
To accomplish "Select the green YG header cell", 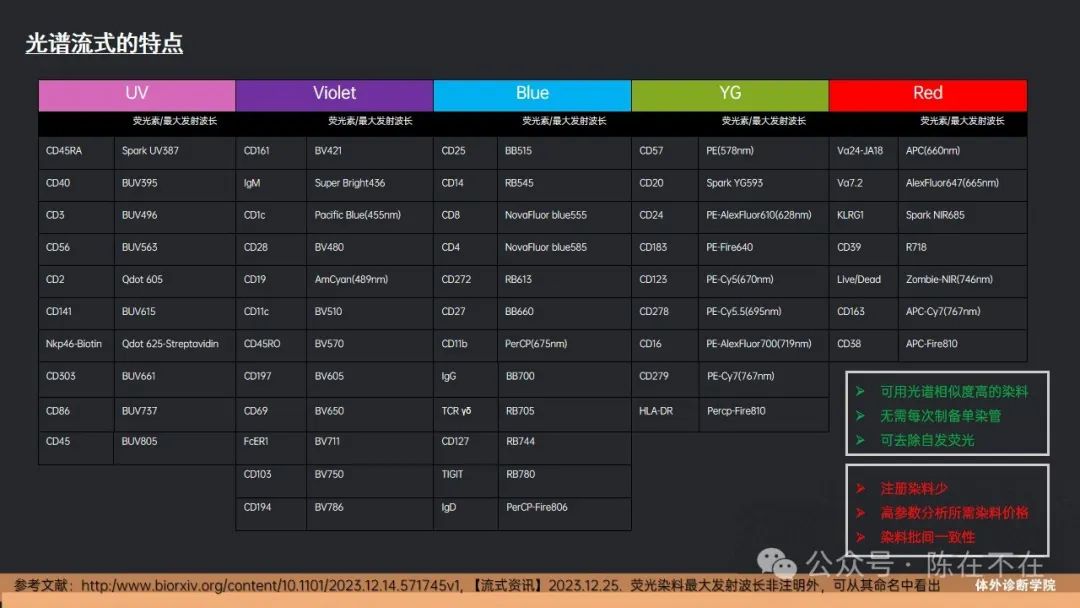I will pyautogui.click(x=730, y=94).
